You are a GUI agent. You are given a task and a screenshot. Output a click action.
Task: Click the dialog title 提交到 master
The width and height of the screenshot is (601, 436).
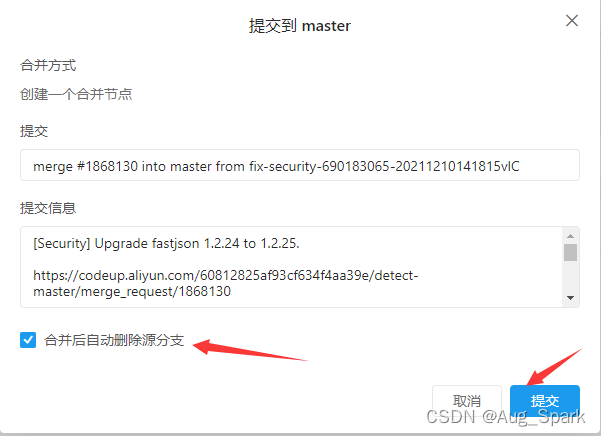pyautogui.click(x=300, y=26)
